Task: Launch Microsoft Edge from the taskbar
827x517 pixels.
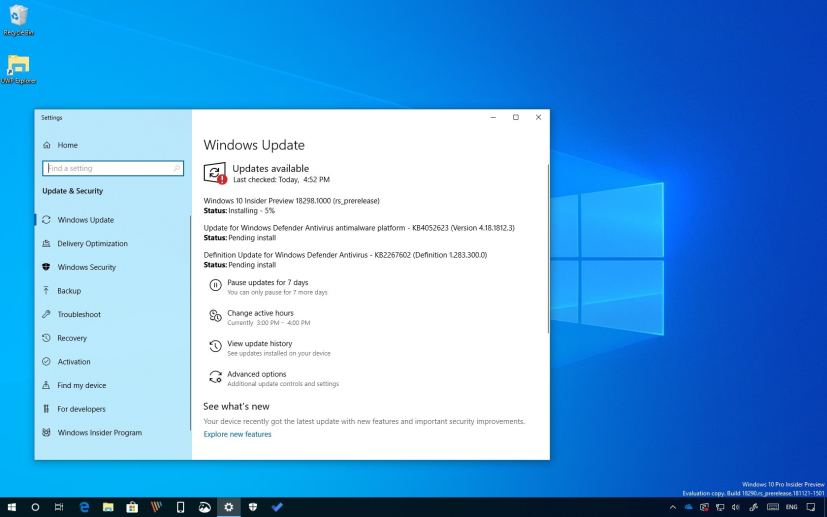Action: tap(84, 508)
